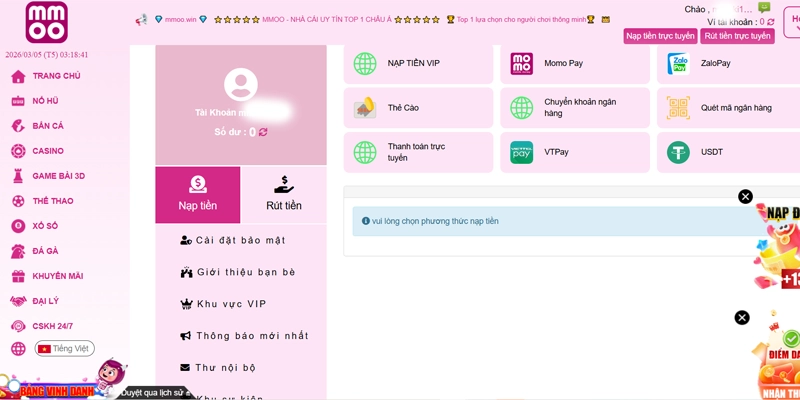
Task: Click the MMOO logo
Action: click(48, 23)
